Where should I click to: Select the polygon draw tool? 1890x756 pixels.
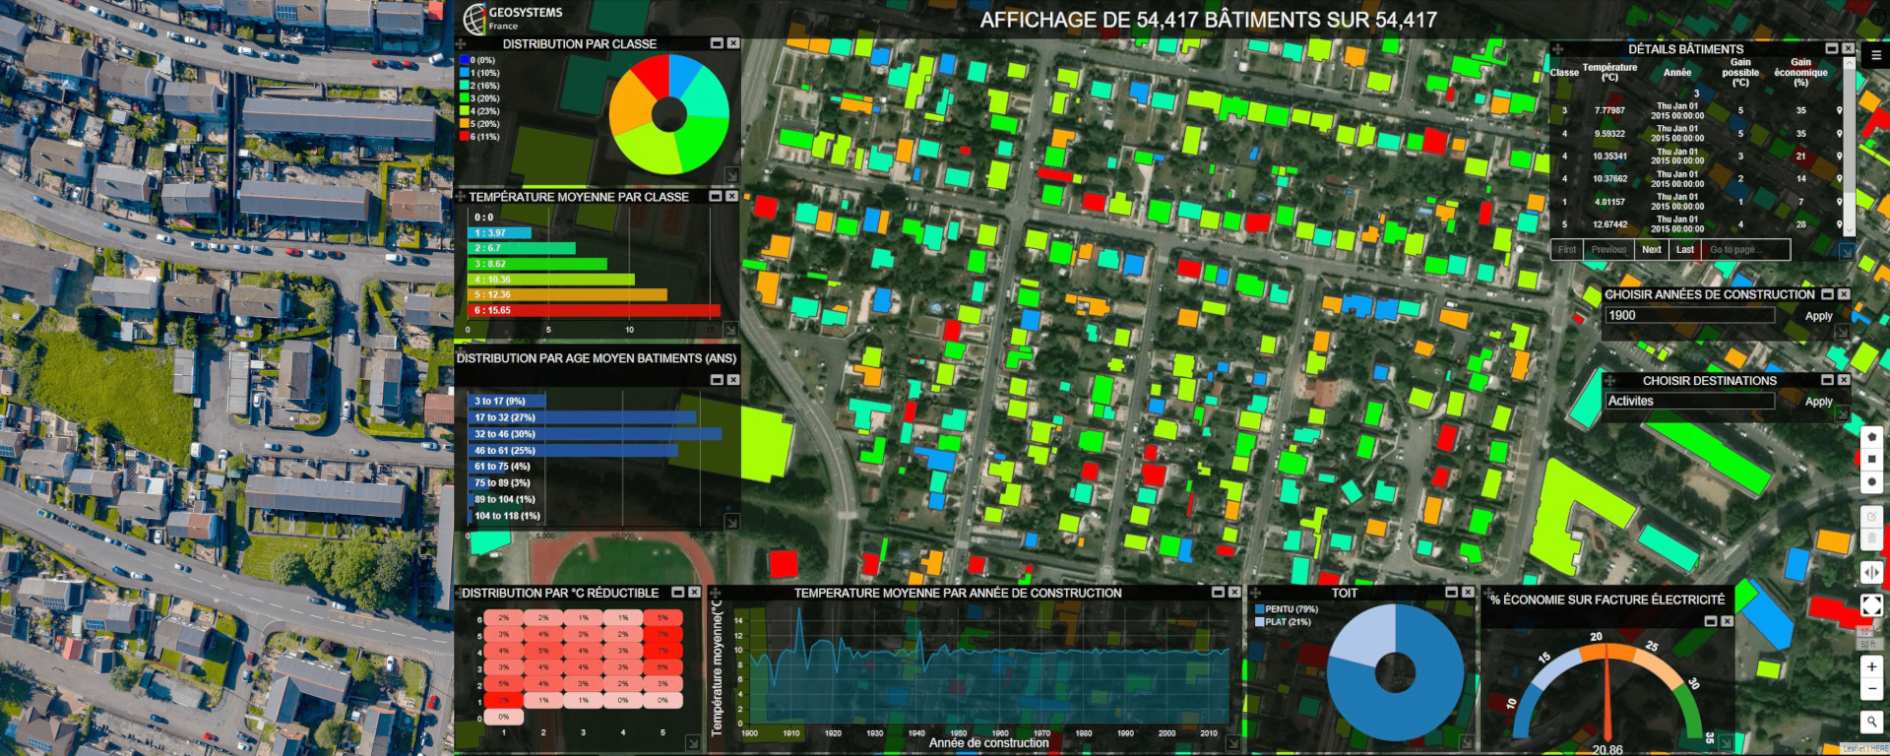[x=1871, y=437]
